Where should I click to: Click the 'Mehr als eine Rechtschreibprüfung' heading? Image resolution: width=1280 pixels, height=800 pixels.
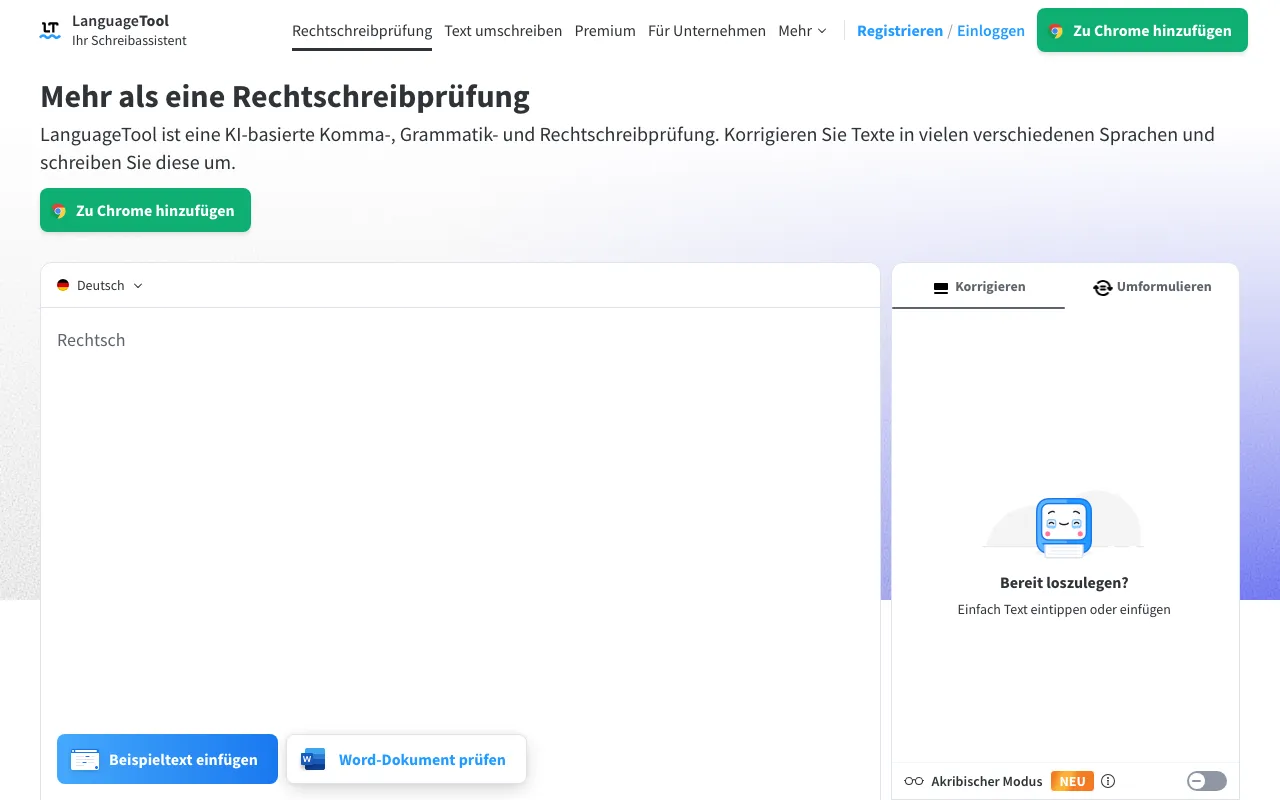point(285,97)
